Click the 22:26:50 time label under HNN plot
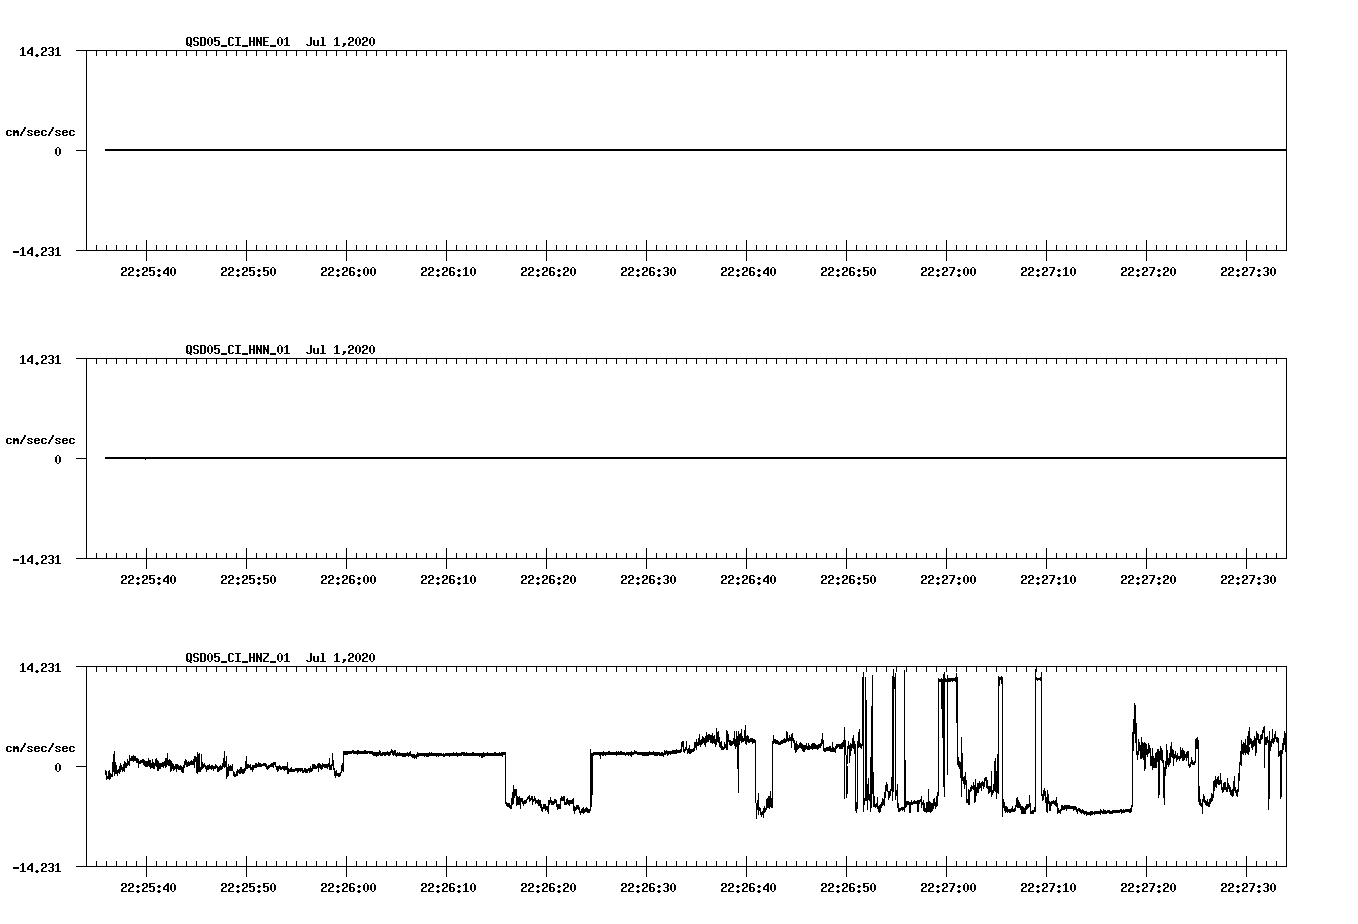Screen dimensions: 1358x924 [848, 580]
